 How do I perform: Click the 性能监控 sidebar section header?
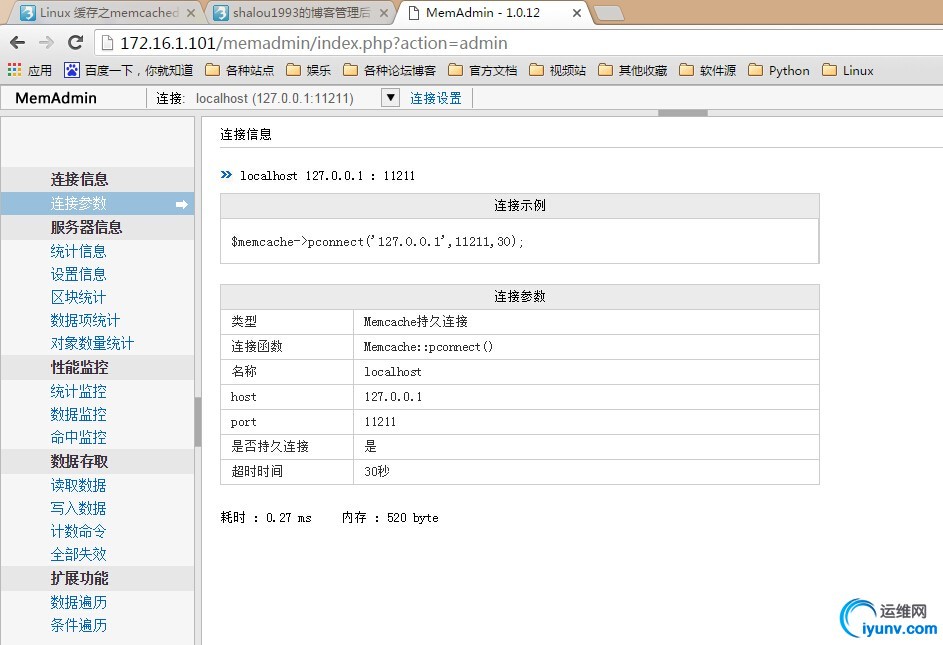point(97,367)
